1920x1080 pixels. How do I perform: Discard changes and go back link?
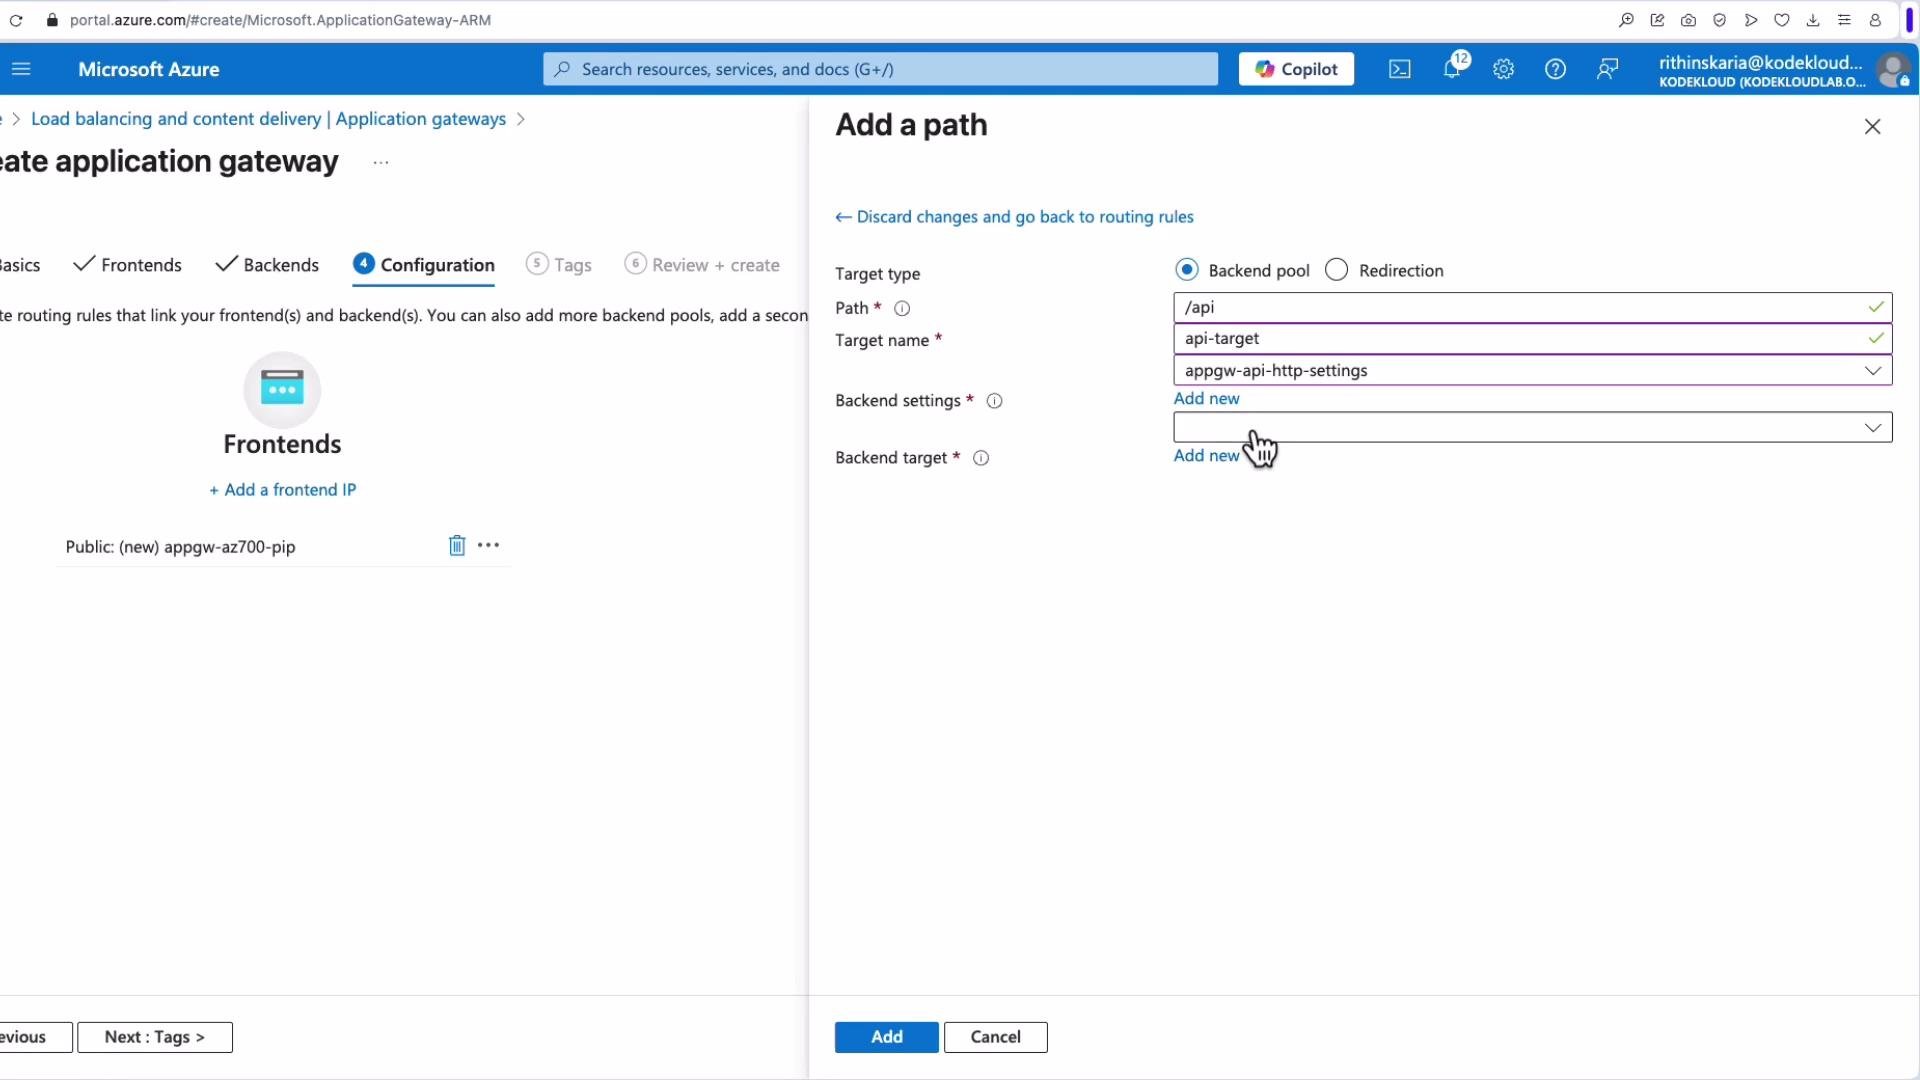coord(1014,217)
